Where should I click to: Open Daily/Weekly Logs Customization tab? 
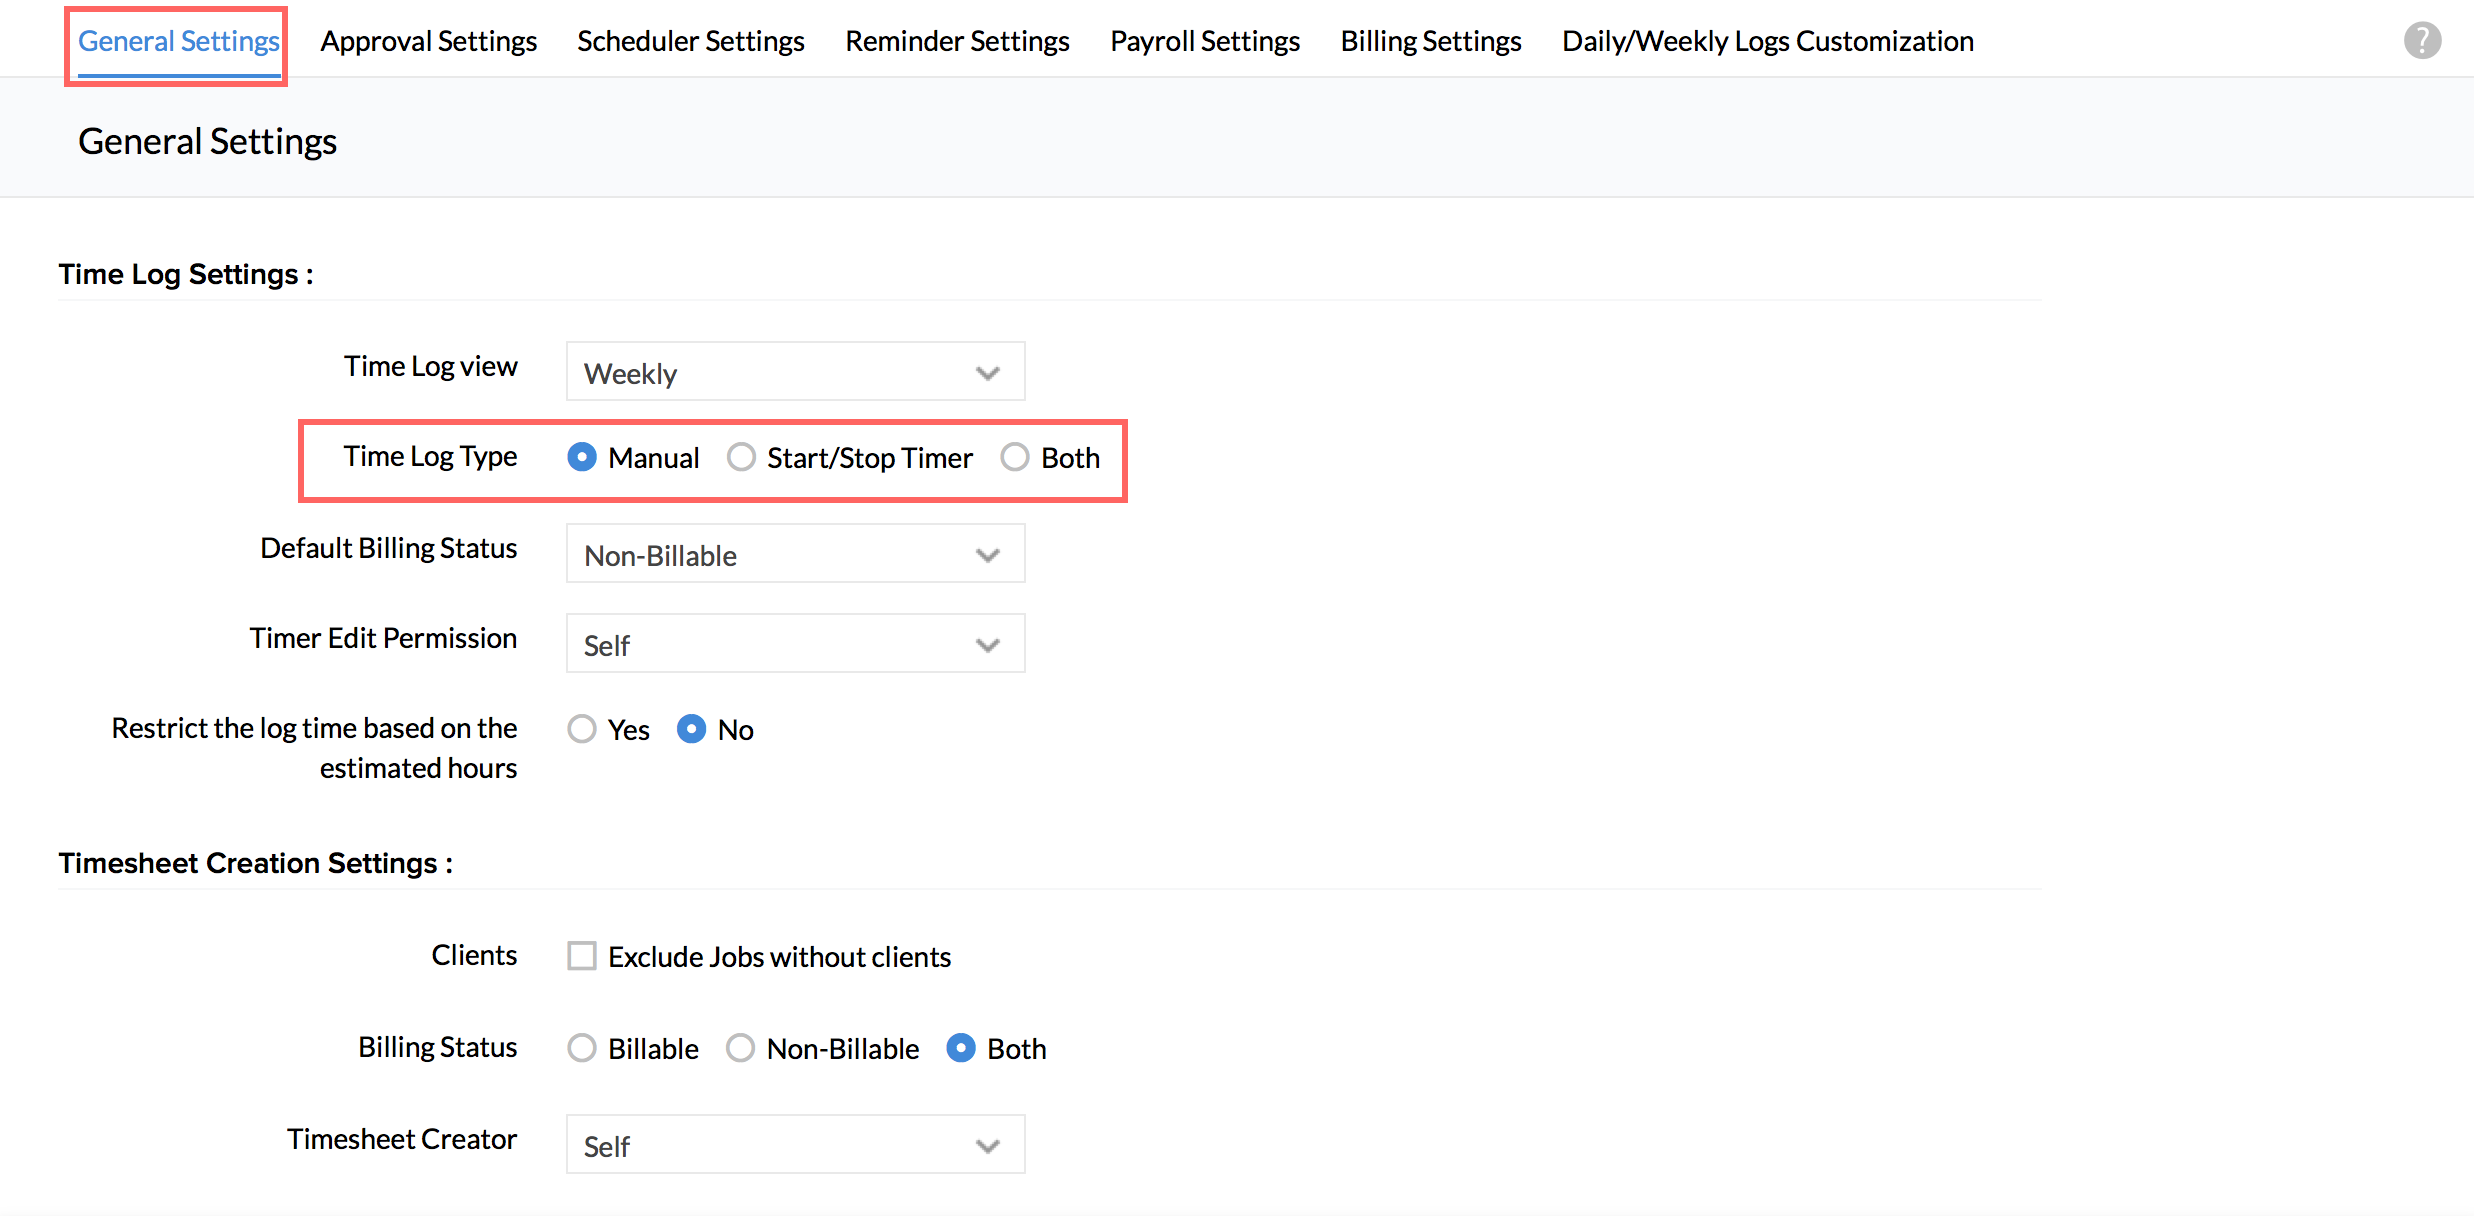1767,41
